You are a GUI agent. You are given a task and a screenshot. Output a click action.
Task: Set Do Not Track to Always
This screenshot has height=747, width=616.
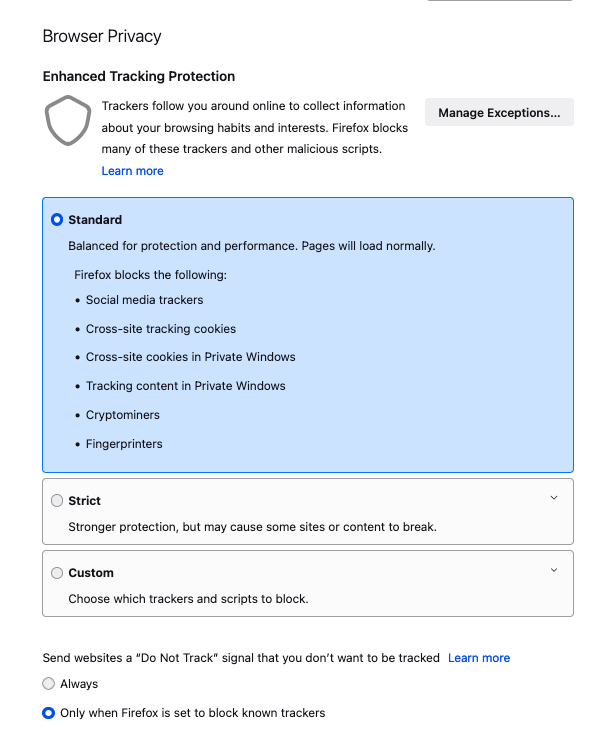click(x=49, y=684)
